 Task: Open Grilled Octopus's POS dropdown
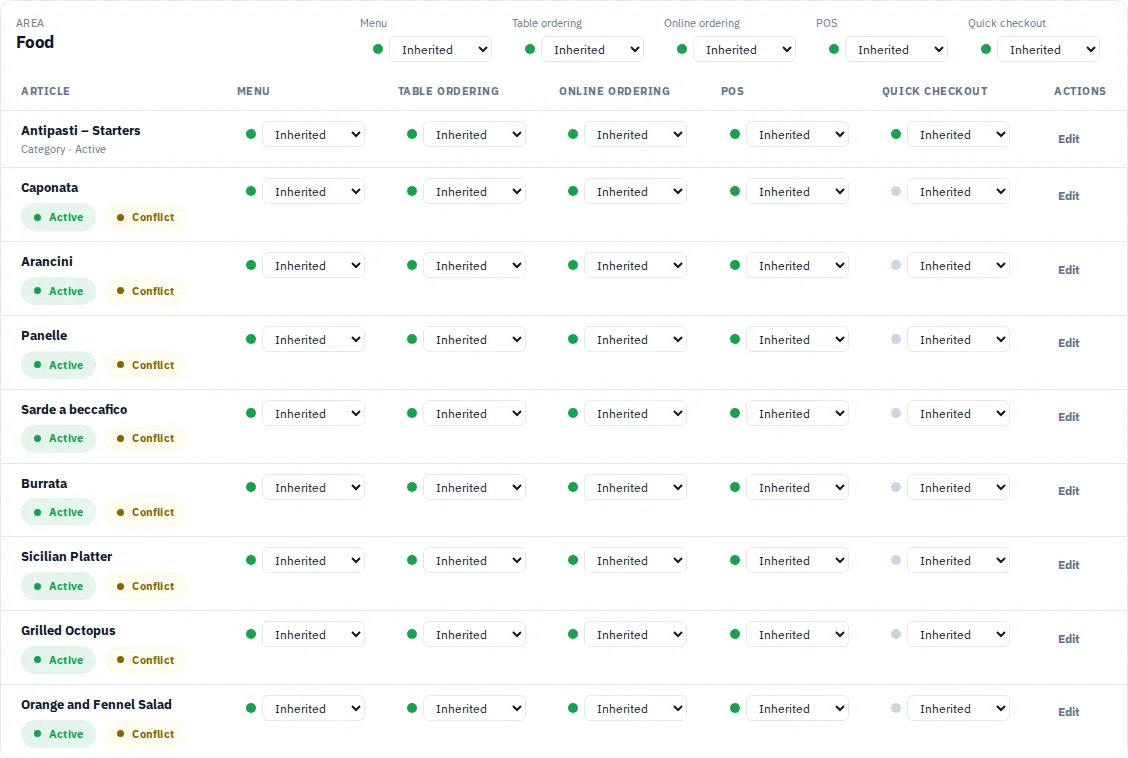797,635
